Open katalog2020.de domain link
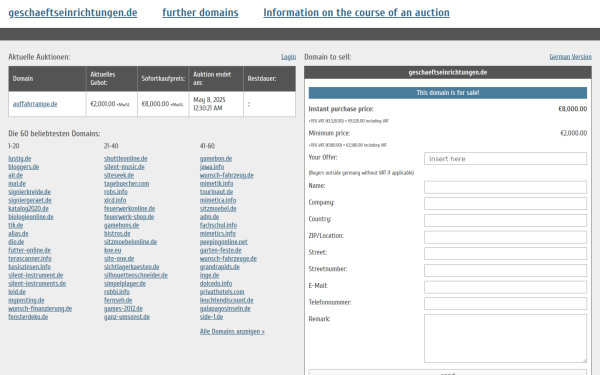Screen dimensions: 600x375 [28, 209]
